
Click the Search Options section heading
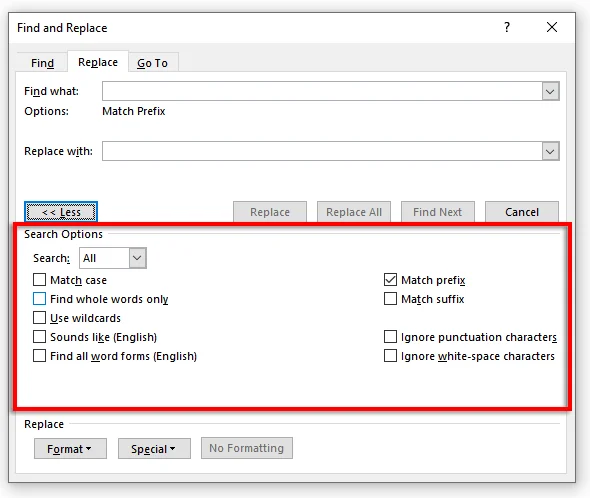[x=63, y=234]
